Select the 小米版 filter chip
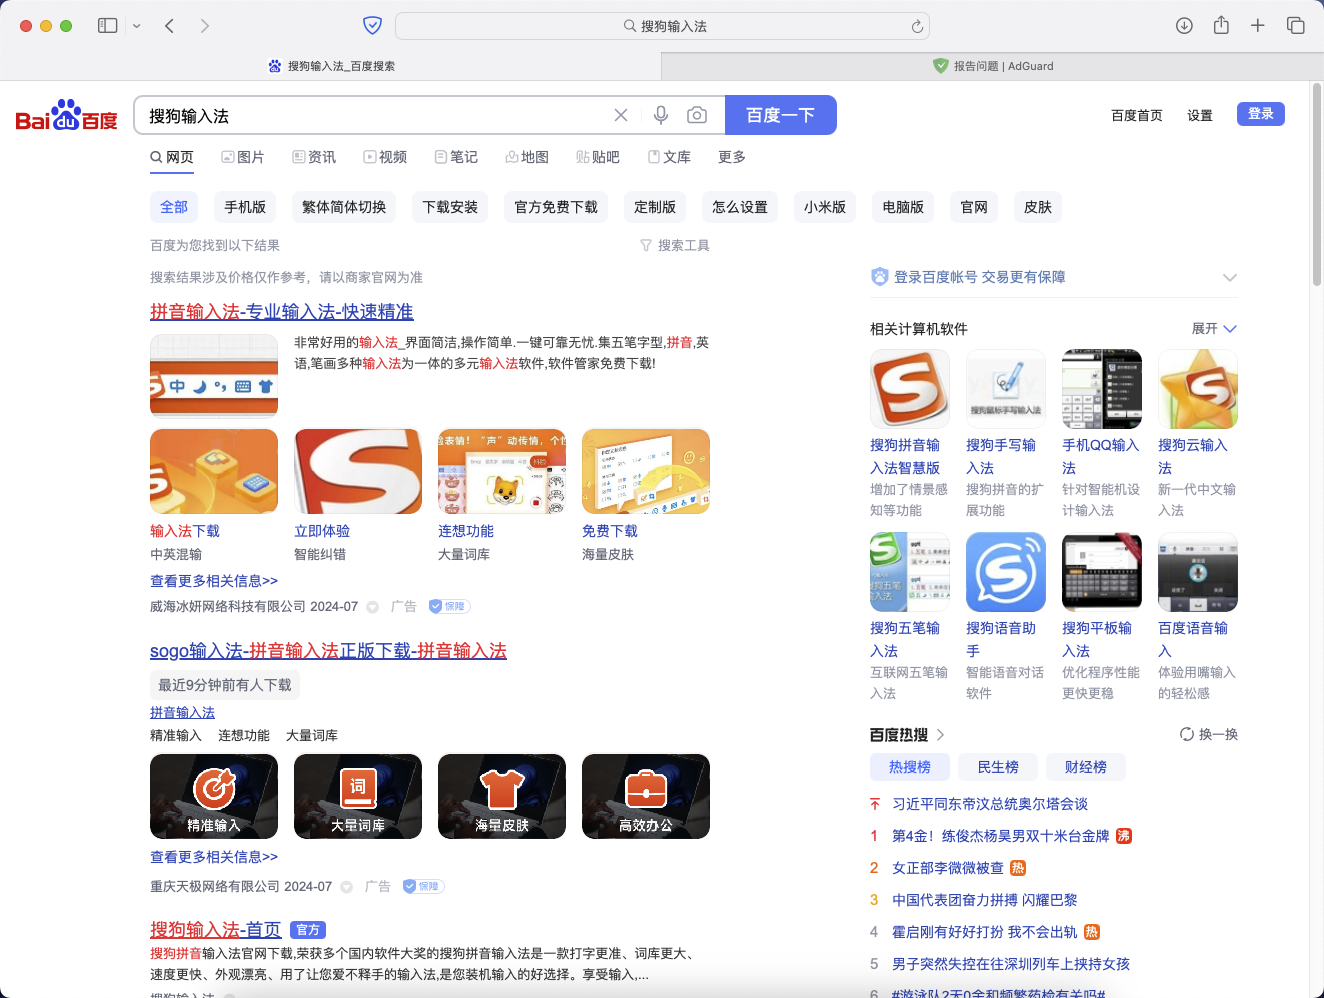This screenshot has width=1324, height=998. pos(825,207)
